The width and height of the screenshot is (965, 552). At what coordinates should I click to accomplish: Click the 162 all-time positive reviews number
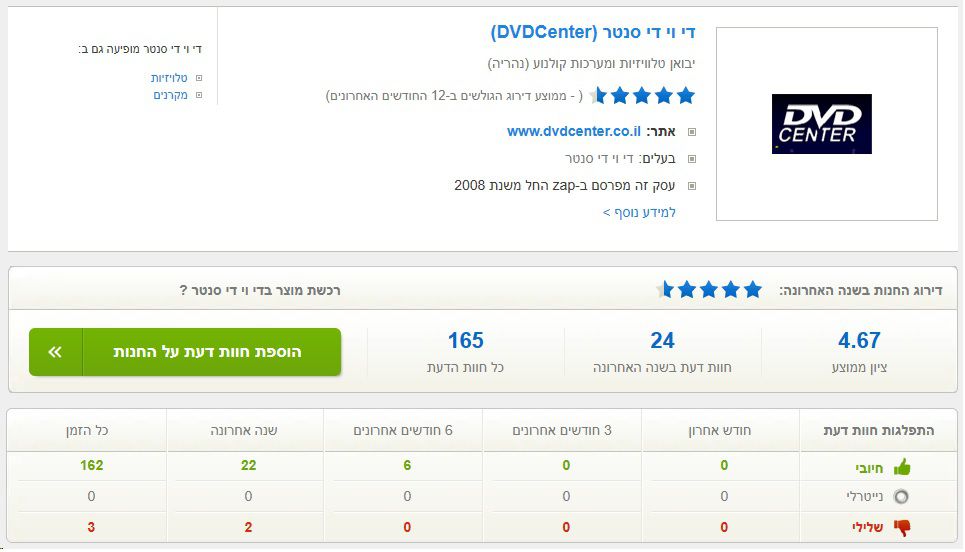point(92,465)
